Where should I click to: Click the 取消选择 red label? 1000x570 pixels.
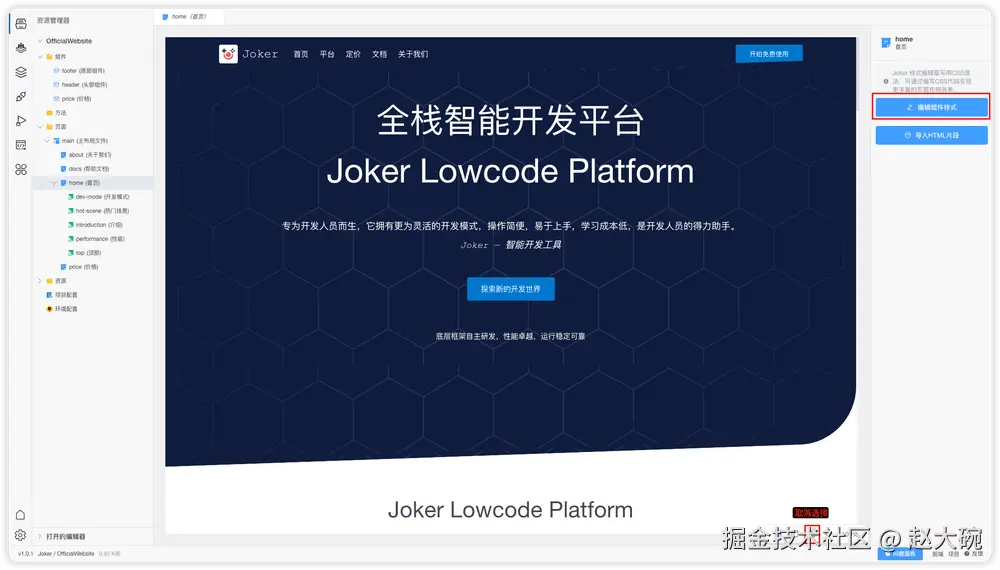[811, 513]
